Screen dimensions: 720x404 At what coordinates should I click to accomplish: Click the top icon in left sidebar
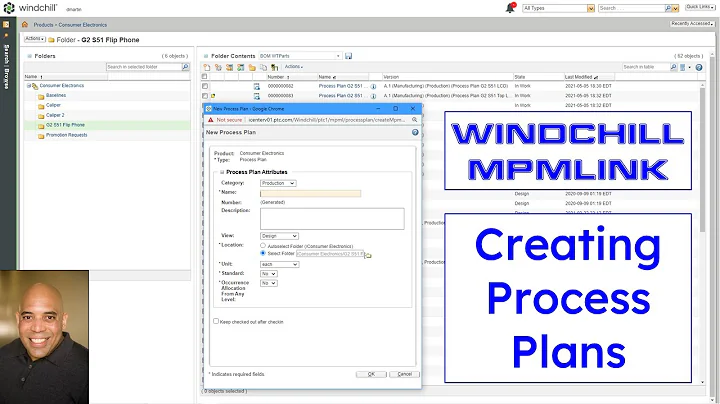tap(6, 24)
